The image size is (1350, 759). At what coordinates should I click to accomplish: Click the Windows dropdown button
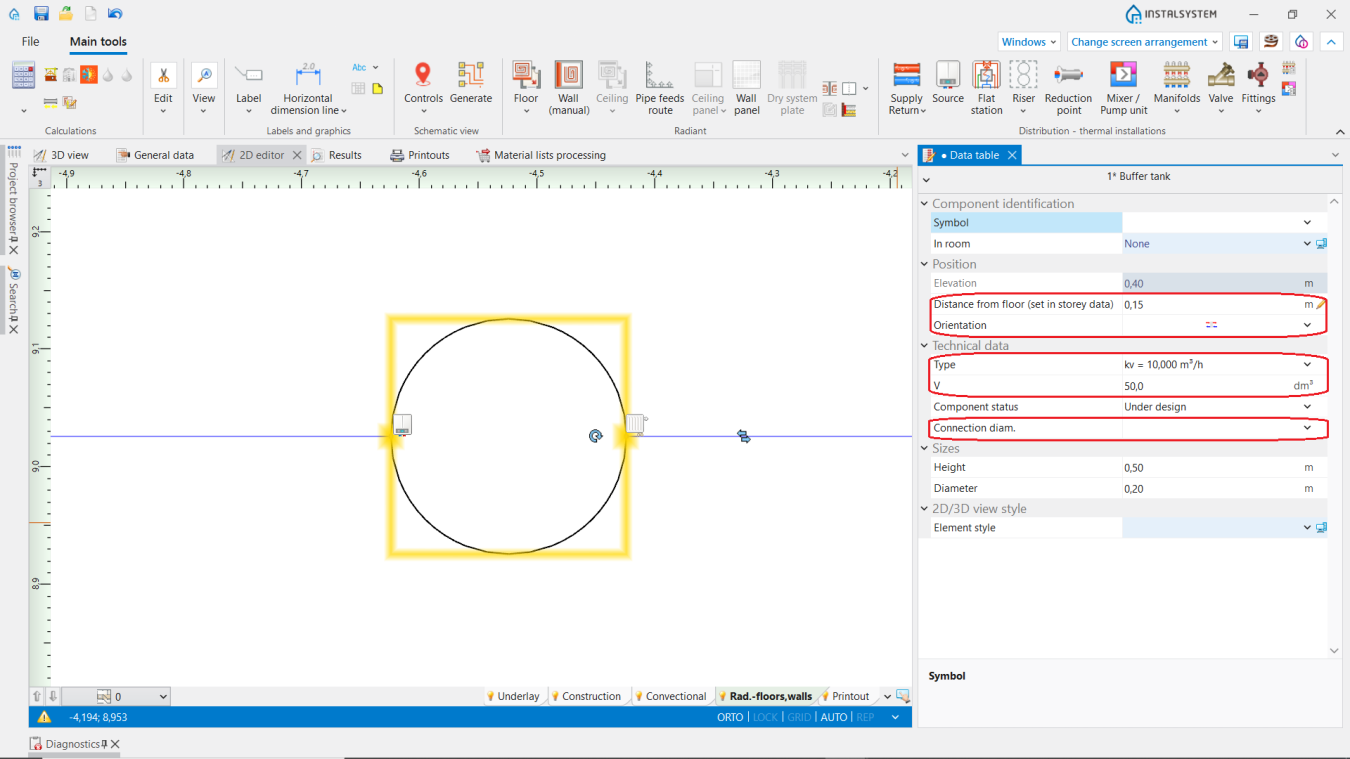1029,42
